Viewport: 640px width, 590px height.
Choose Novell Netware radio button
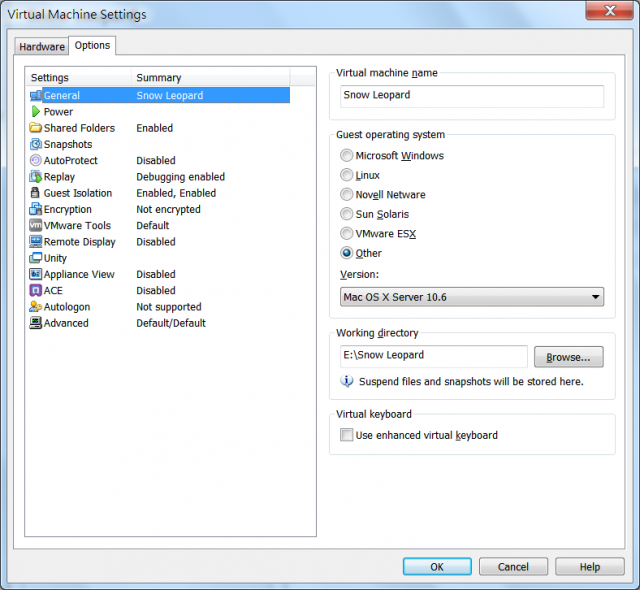point(347,194)
